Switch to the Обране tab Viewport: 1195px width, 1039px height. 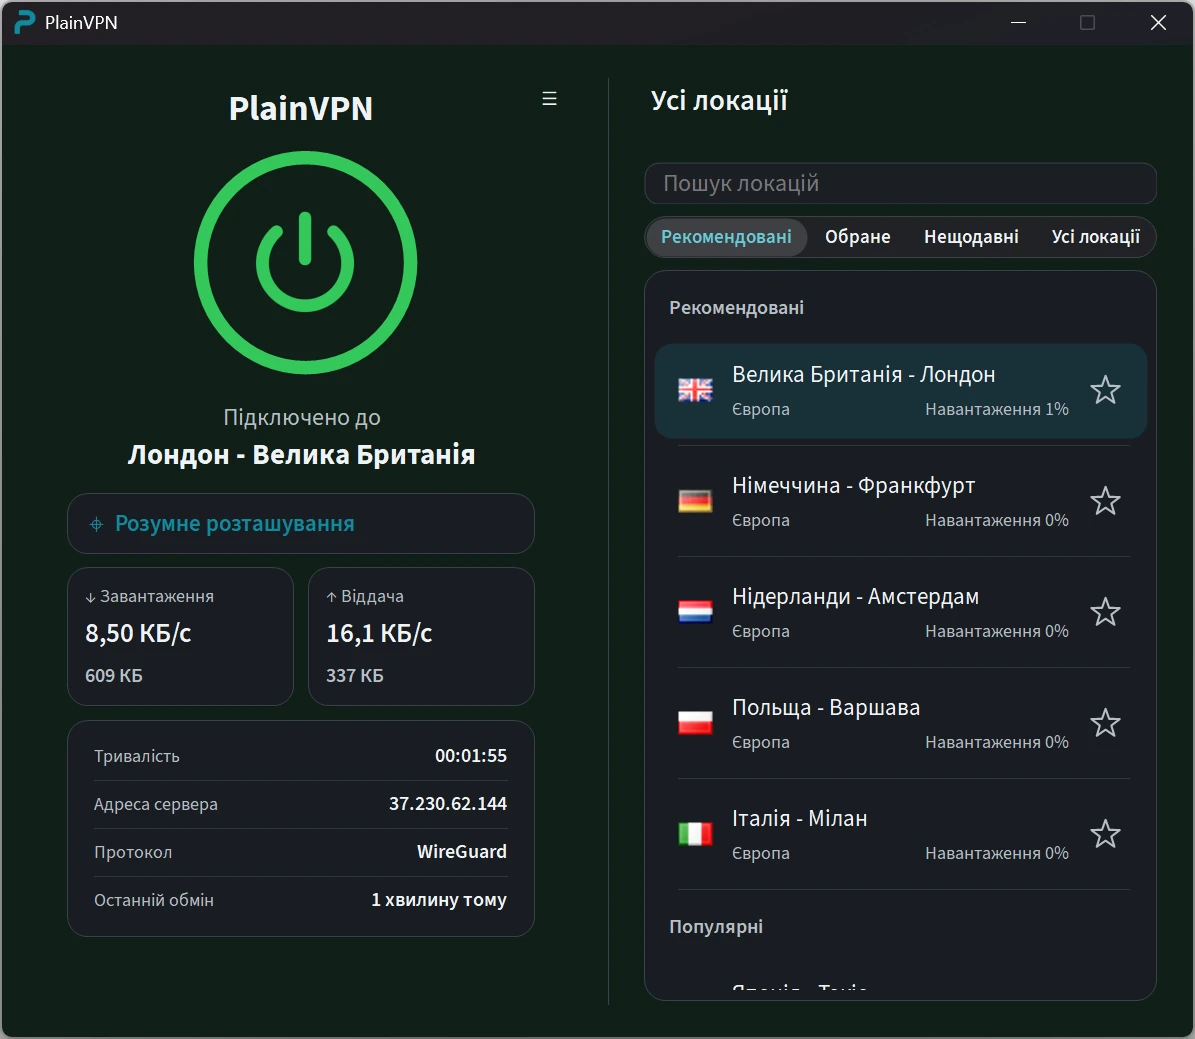click(x=857, y=237)
